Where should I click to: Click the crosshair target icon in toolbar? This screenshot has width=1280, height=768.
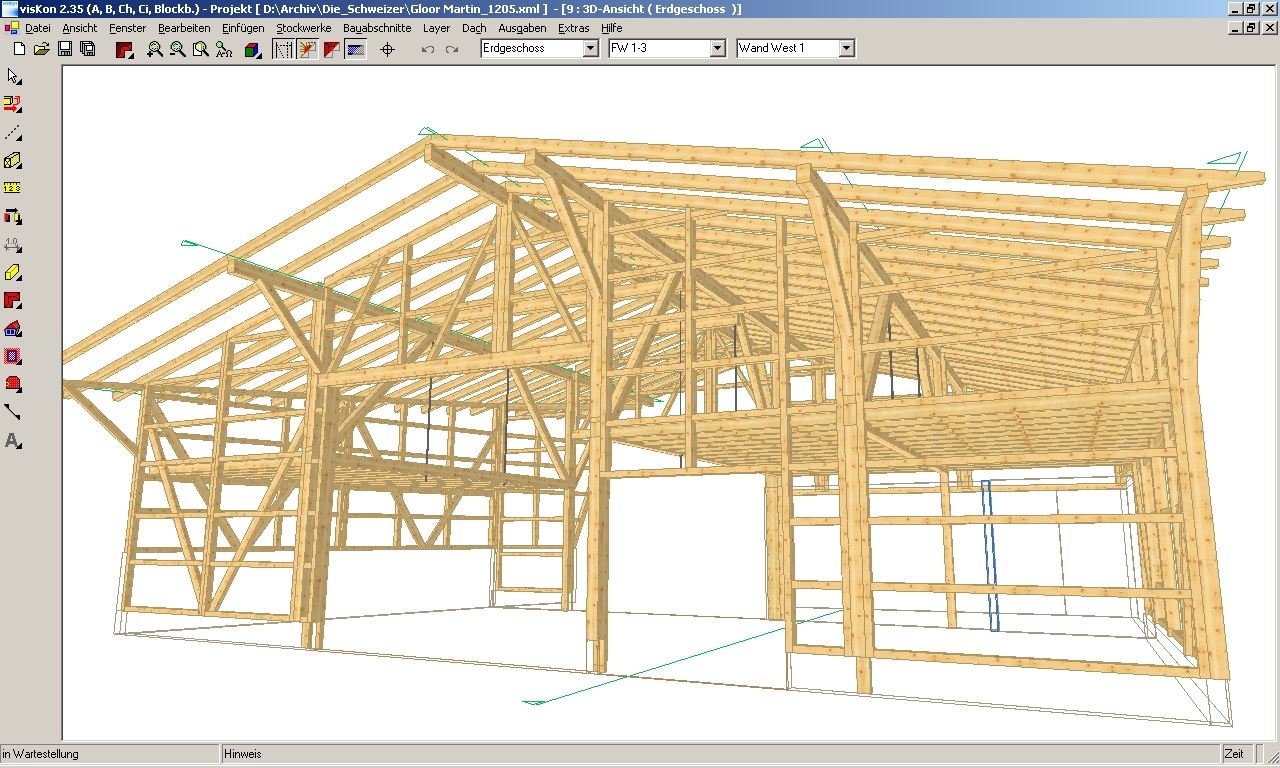[x=388, y=49]
